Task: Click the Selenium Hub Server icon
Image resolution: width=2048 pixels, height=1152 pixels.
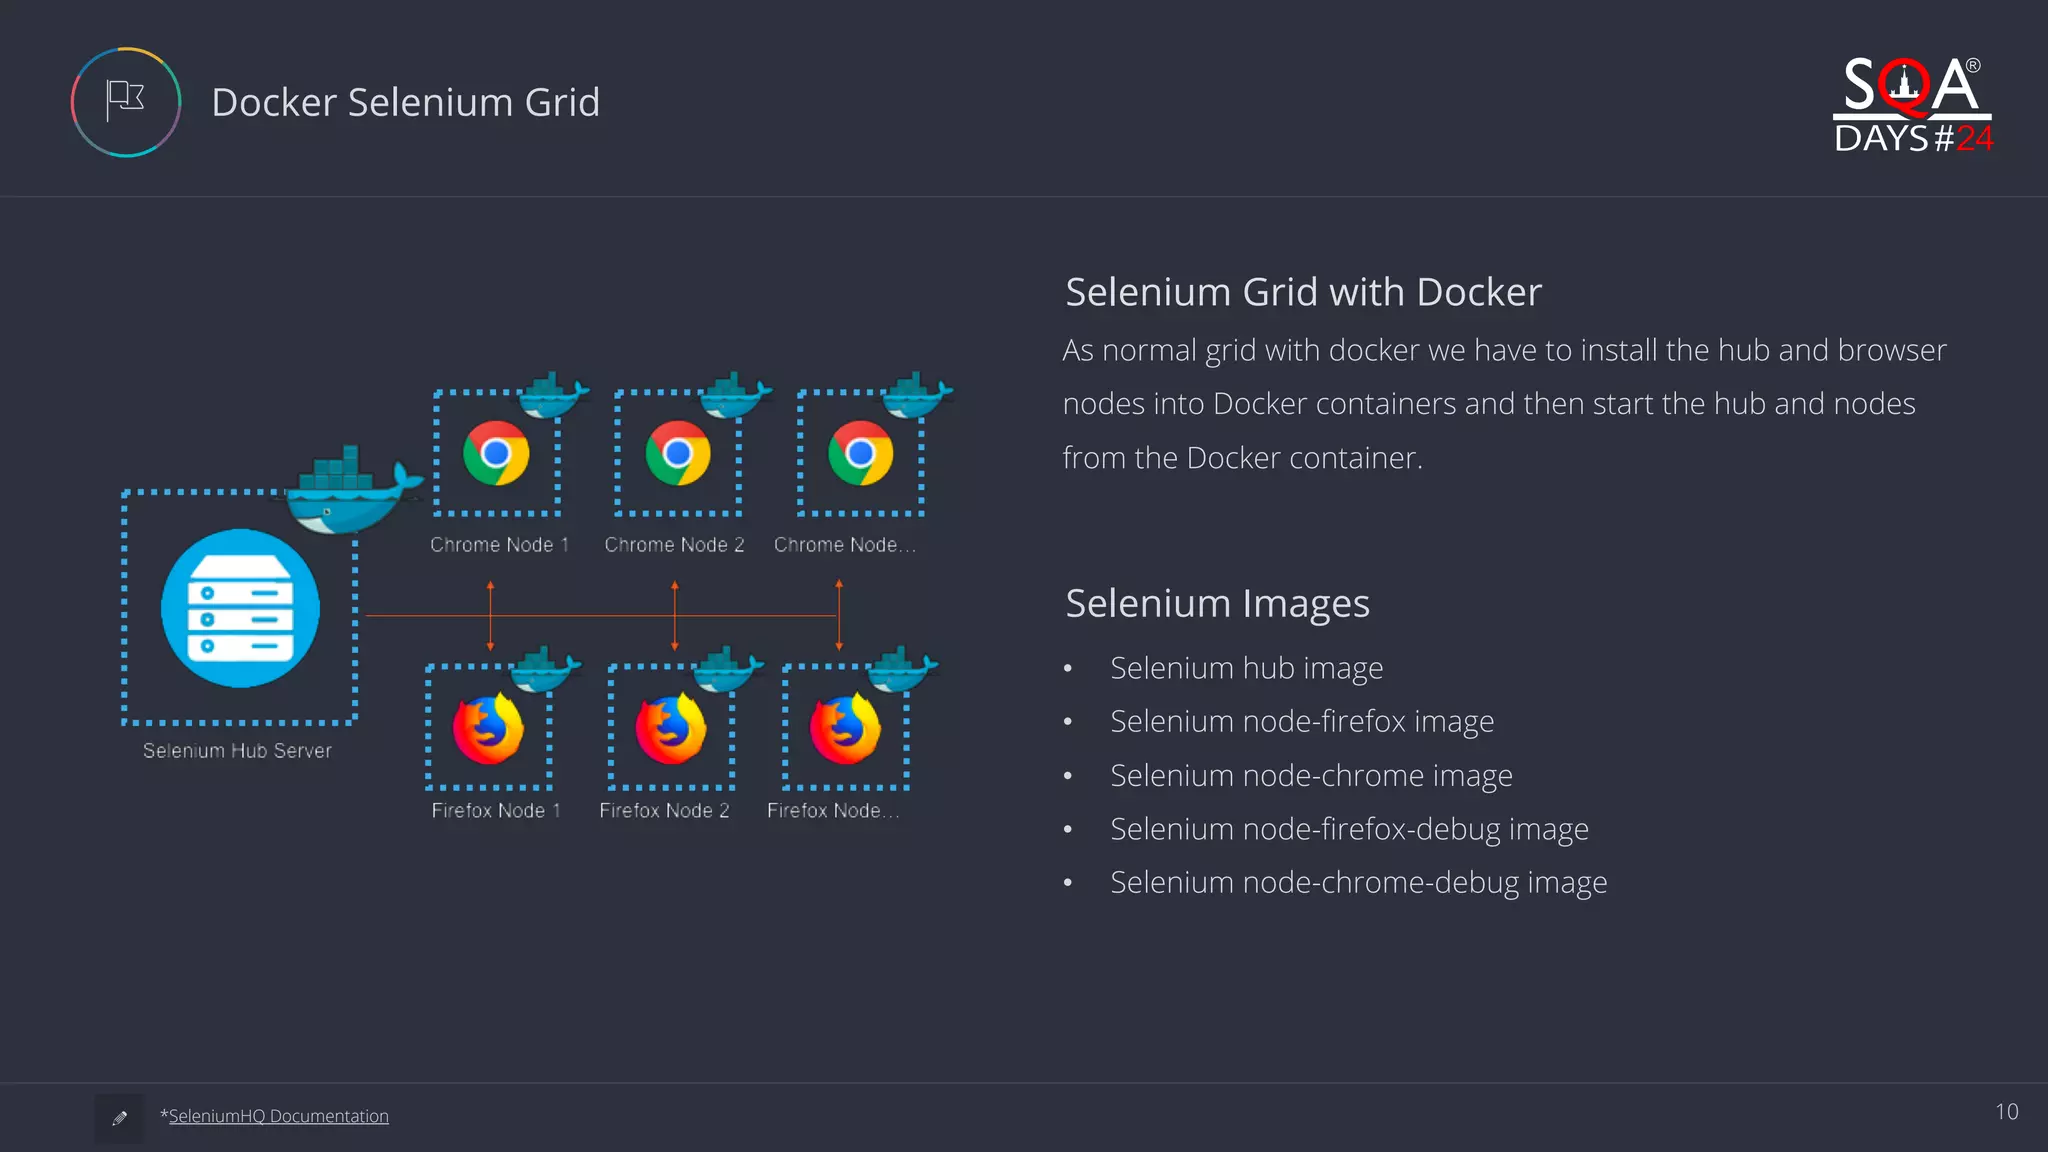Action: 240,608
